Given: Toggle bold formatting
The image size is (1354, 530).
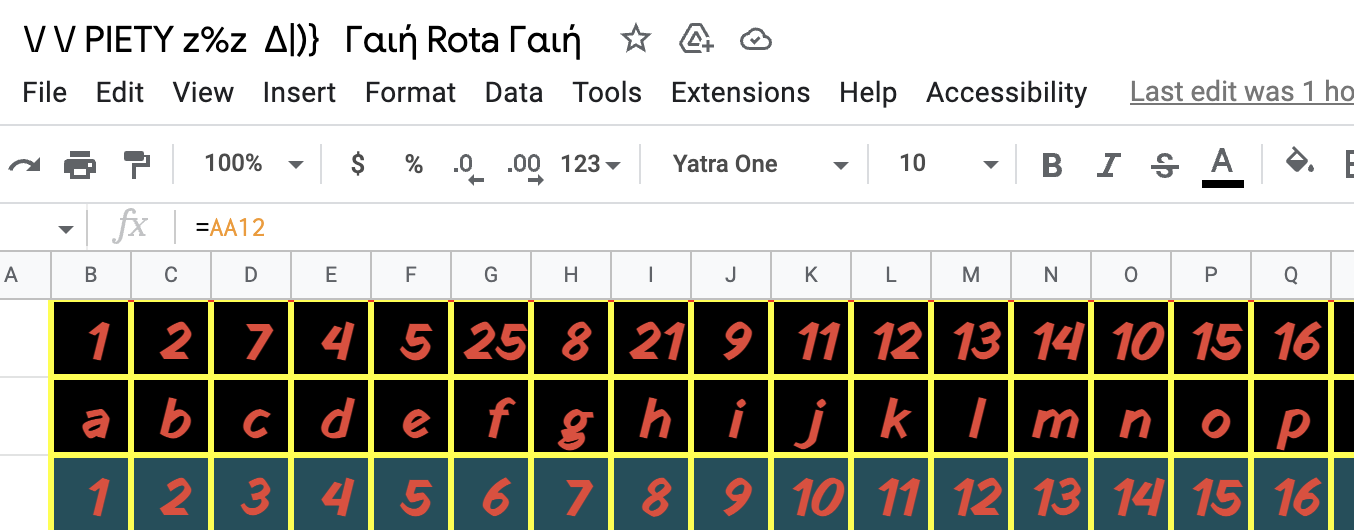Looking at the screenshot, I should 1051,164.
